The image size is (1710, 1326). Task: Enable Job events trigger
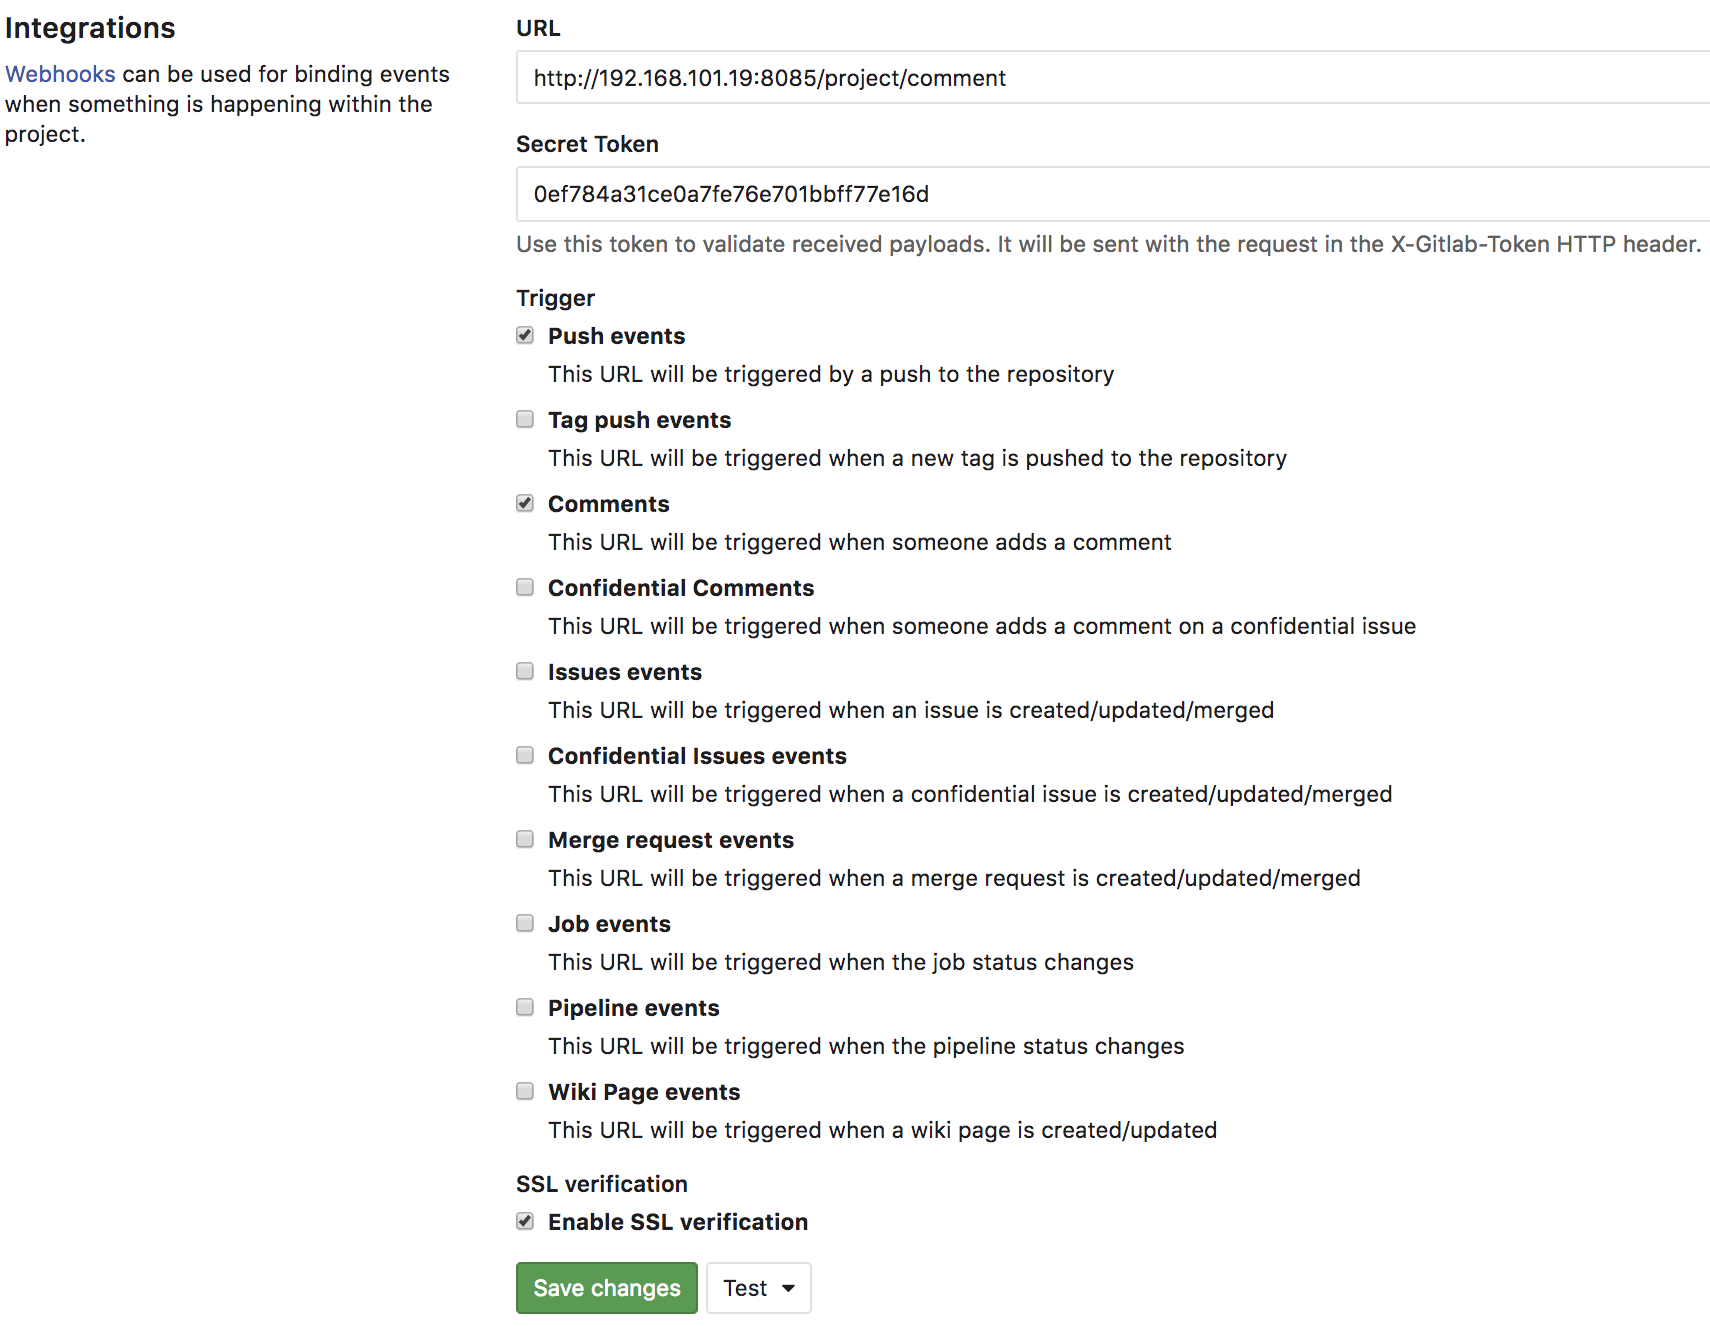pyautogui.click(x=525, y=923)
